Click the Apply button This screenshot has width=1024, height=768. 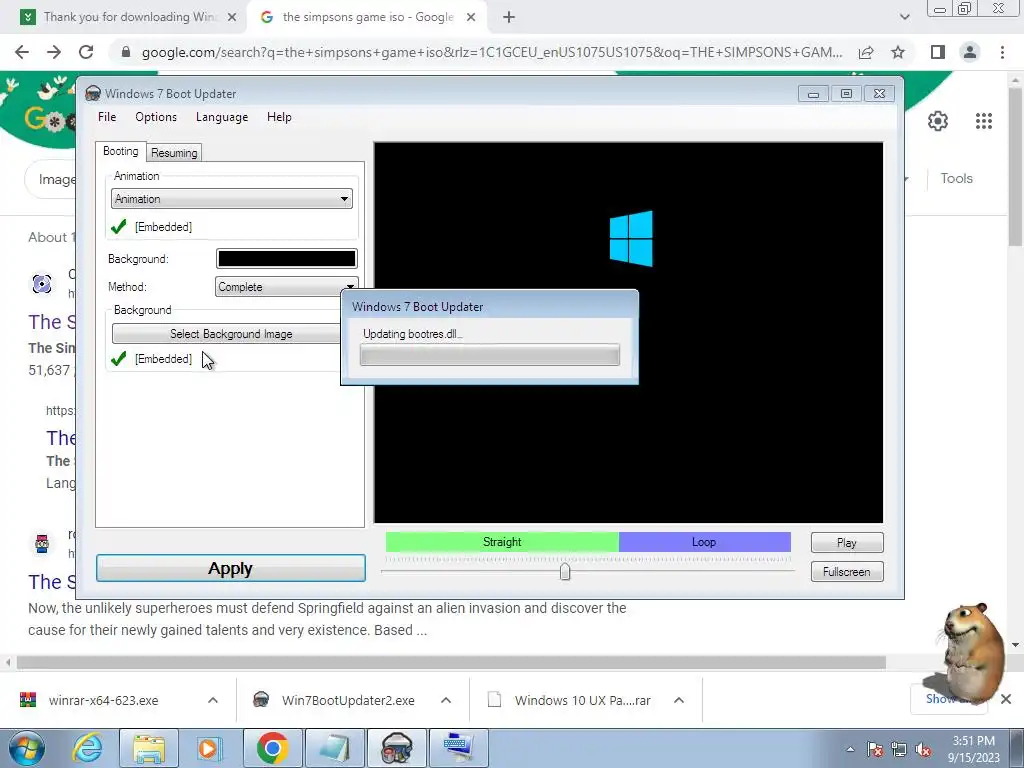pyautogui.click(x=231, y=568)
